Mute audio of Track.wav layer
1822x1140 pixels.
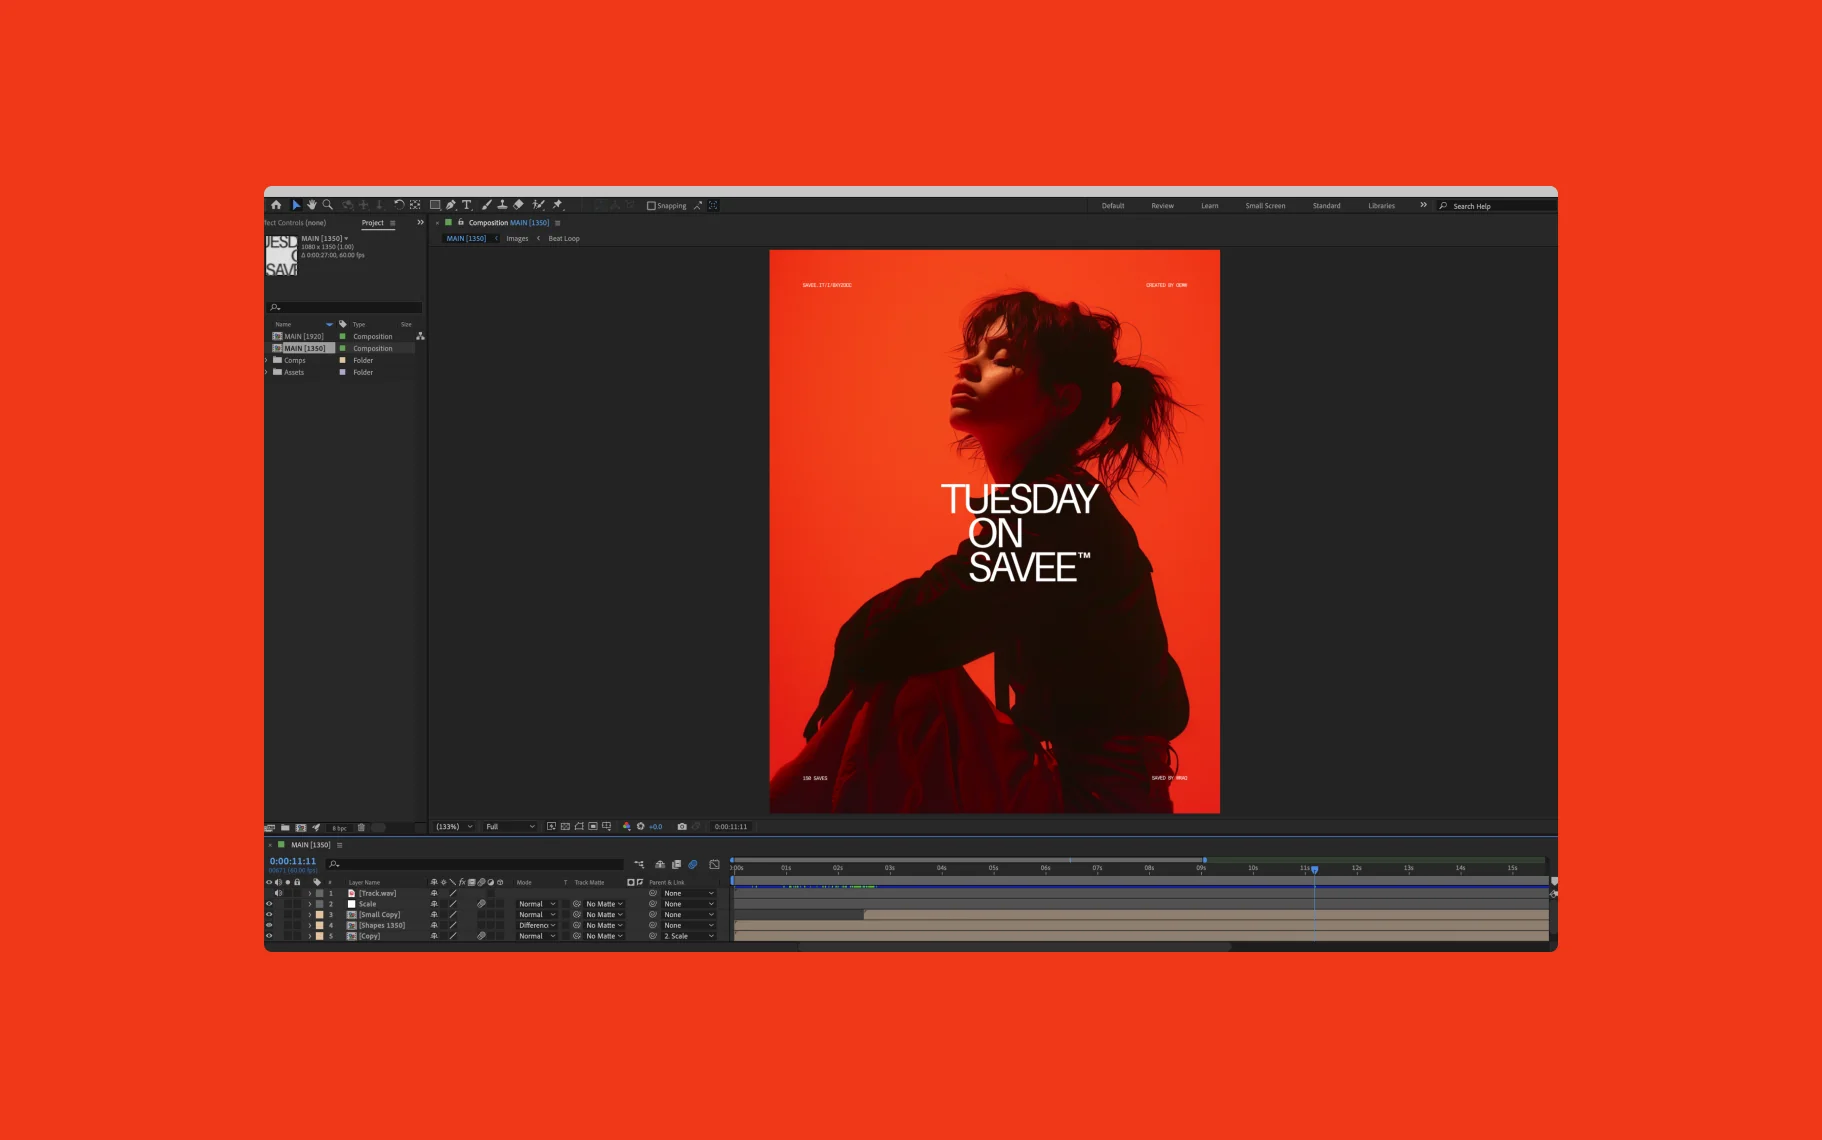(x=278, y=893)
